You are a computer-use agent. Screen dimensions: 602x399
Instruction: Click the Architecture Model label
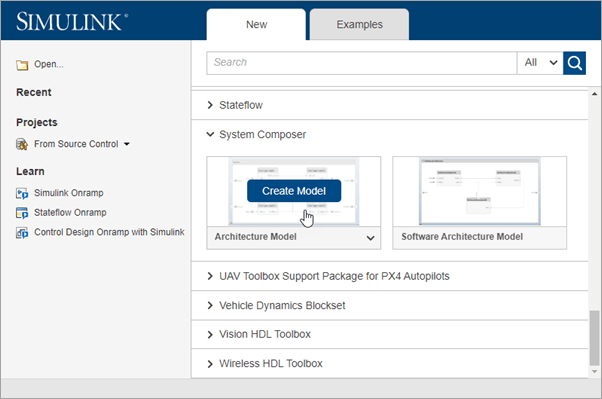255,237
